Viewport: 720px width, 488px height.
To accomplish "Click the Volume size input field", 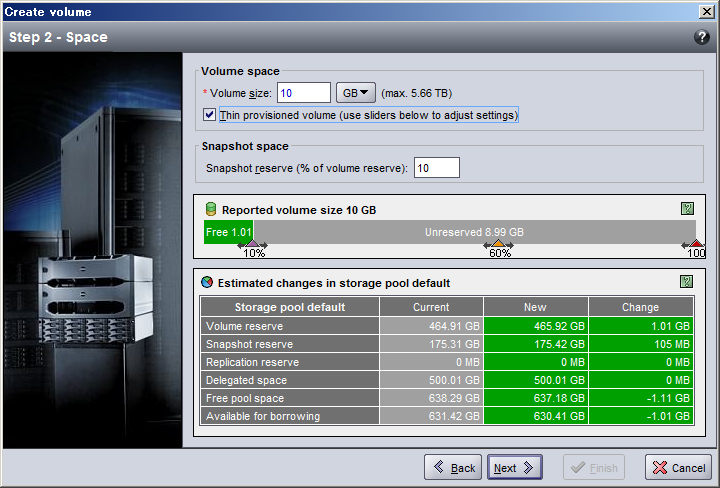I will 304,93.
